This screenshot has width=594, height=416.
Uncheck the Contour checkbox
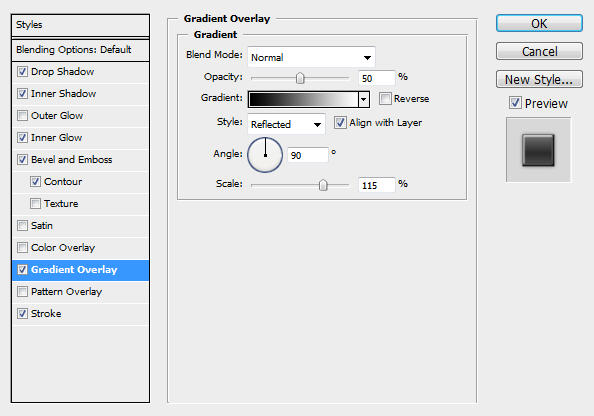[35, 181]
